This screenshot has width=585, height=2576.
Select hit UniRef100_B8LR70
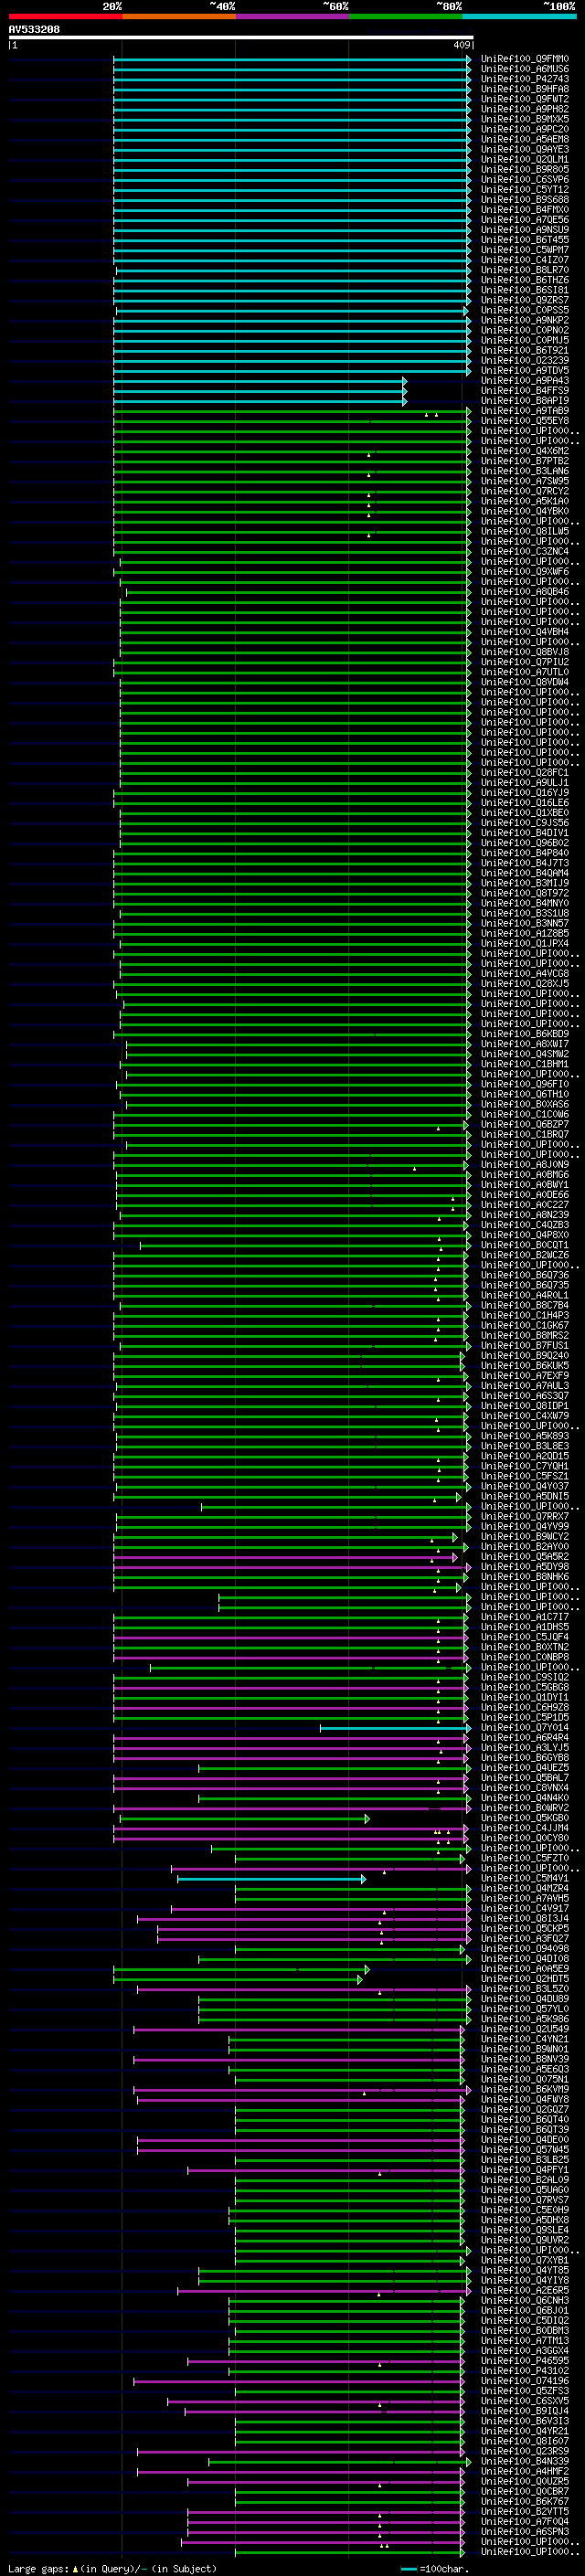pos(525,270)
